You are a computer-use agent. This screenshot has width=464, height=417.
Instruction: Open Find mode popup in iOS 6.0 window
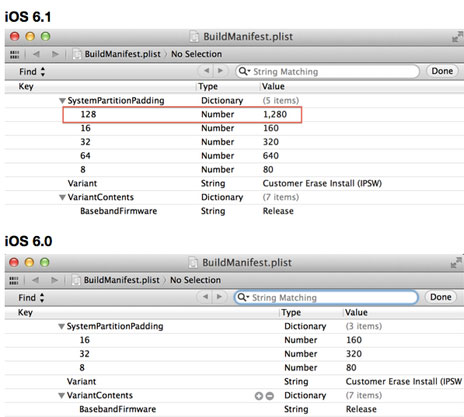pos(31,297)
